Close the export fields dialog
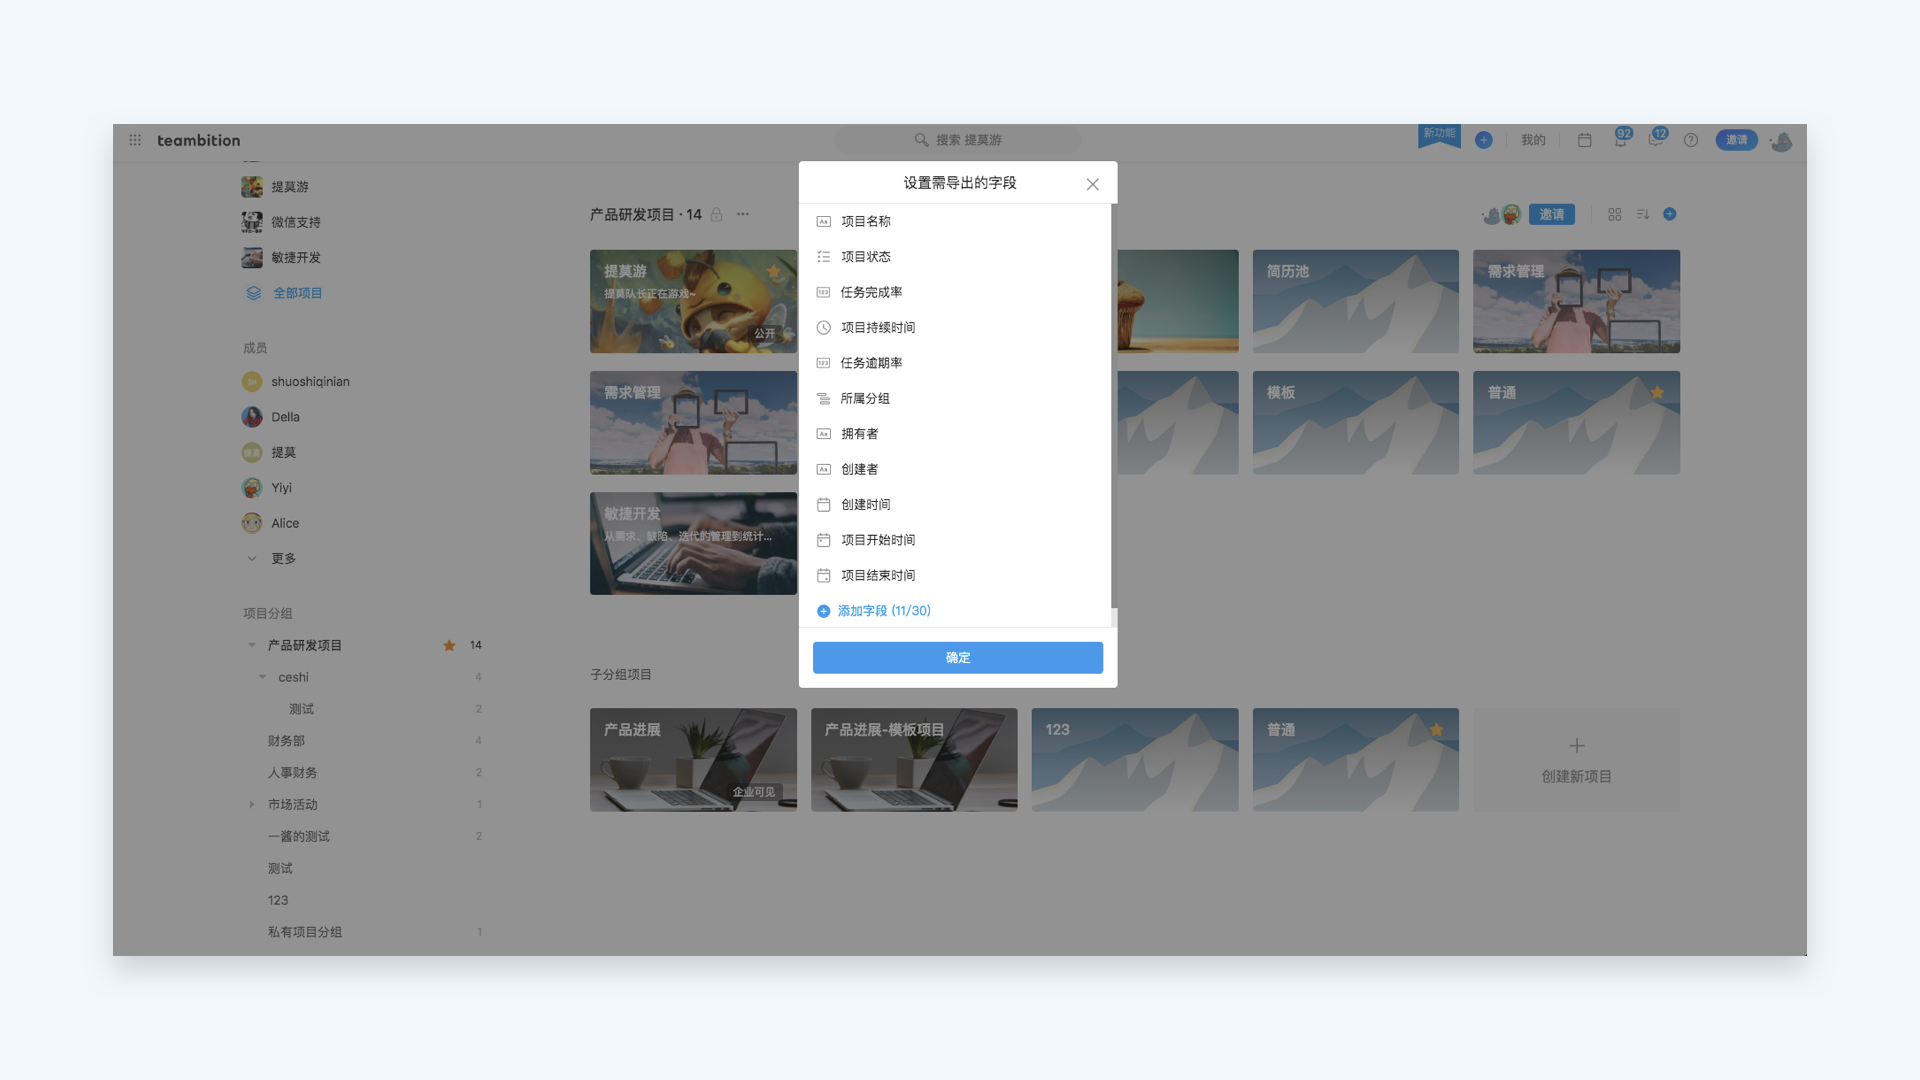Viewport: 1920px width, 1080px height. (x=1092, y=184)
